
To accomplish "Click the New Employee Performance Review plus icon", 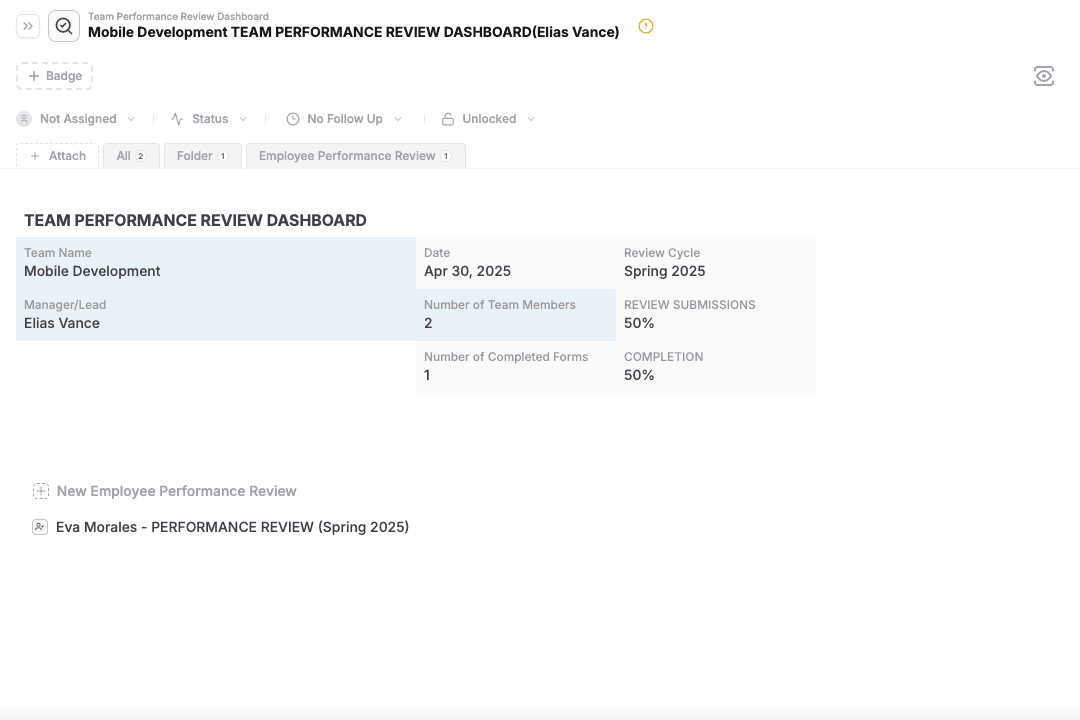I will [40, 491].
